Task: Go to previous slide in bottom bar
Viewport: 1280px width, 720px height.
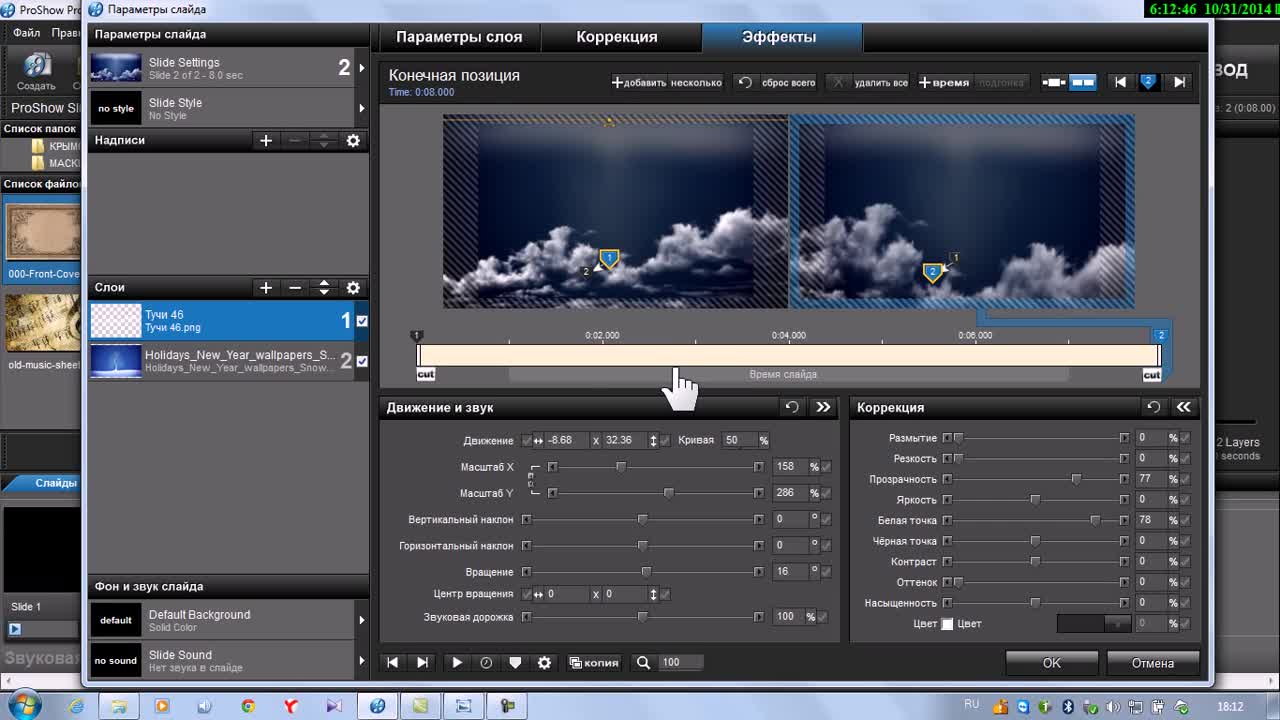Action: coord(393,662)
